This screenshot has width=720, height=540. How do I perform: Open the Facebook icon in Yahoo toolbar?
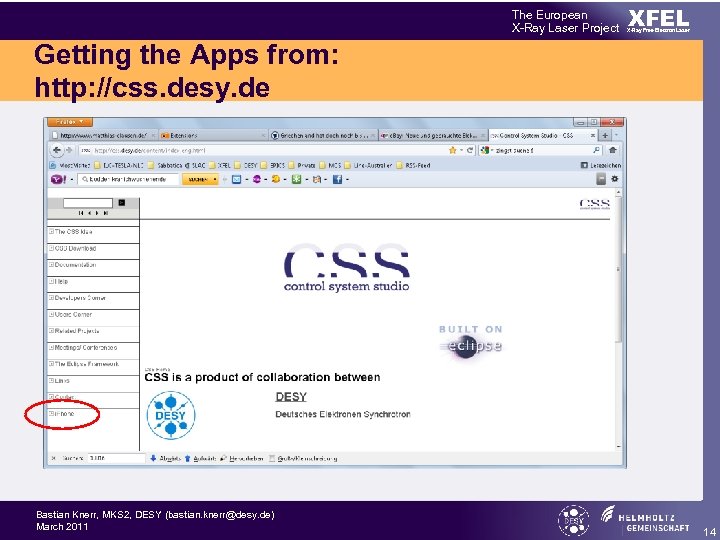pos(338,180)
